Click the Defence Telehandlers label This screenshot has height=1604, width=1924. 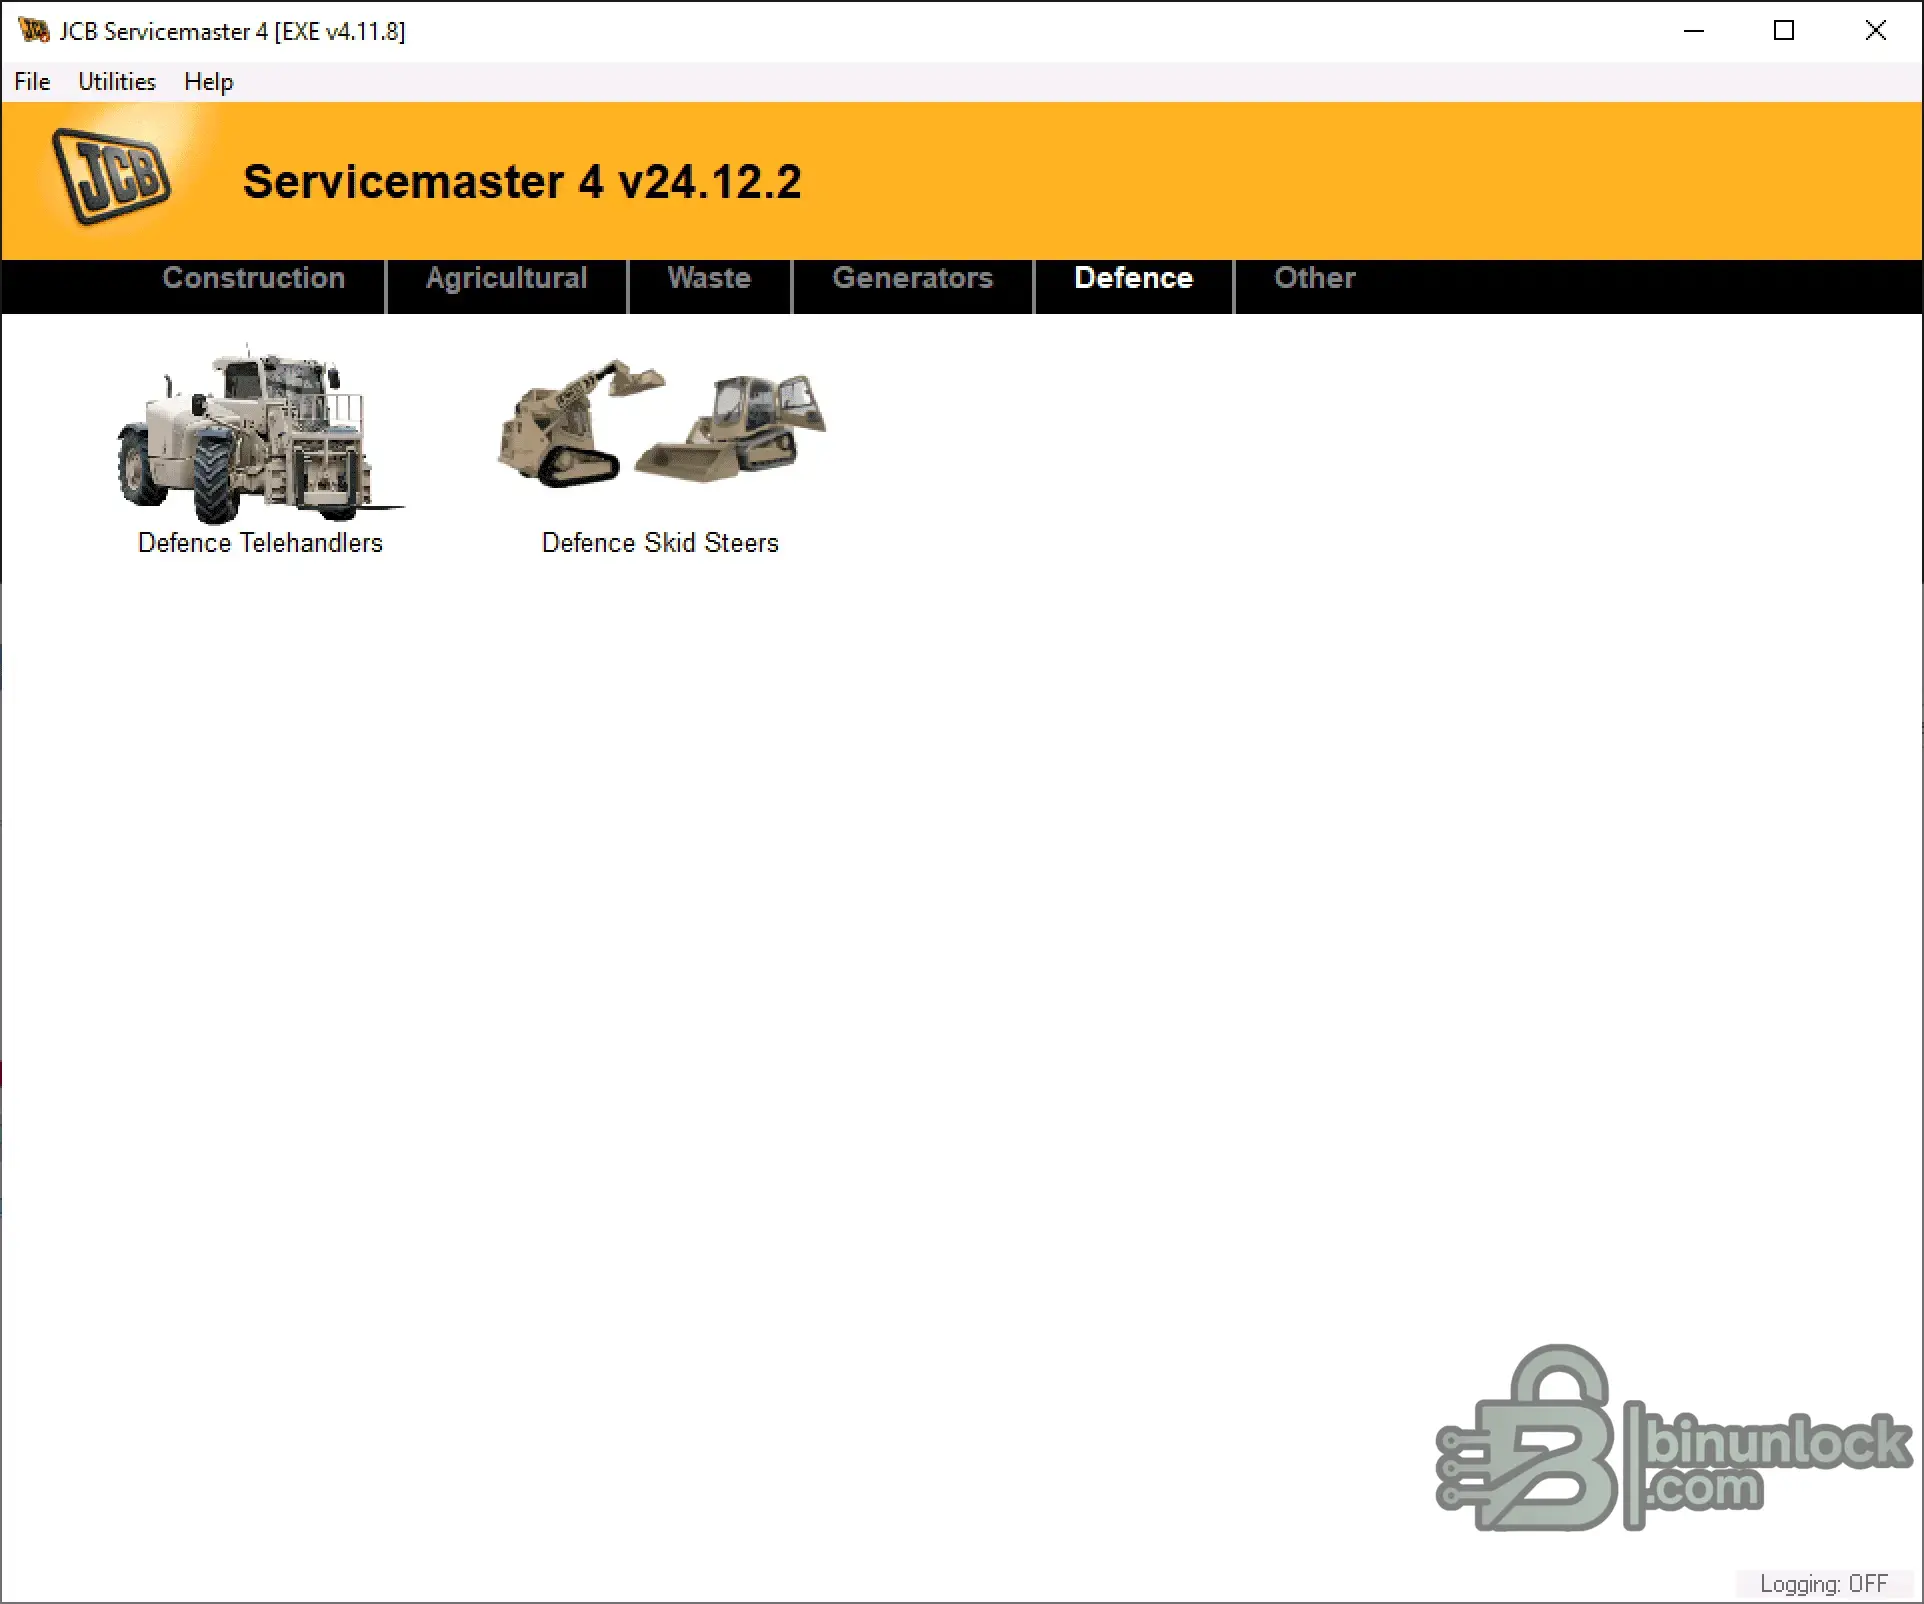pos(261,543)
